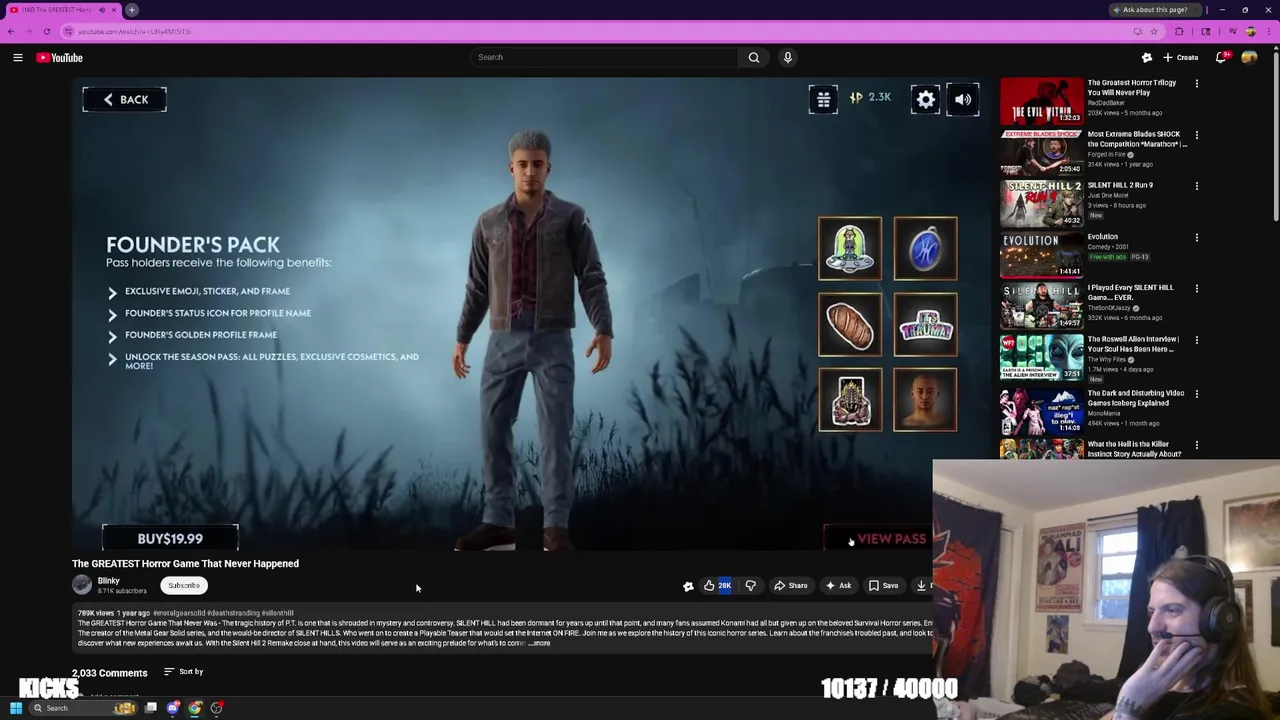Open the SILENT HILL 2 Run 9 thumbnail

point(1041,203)
